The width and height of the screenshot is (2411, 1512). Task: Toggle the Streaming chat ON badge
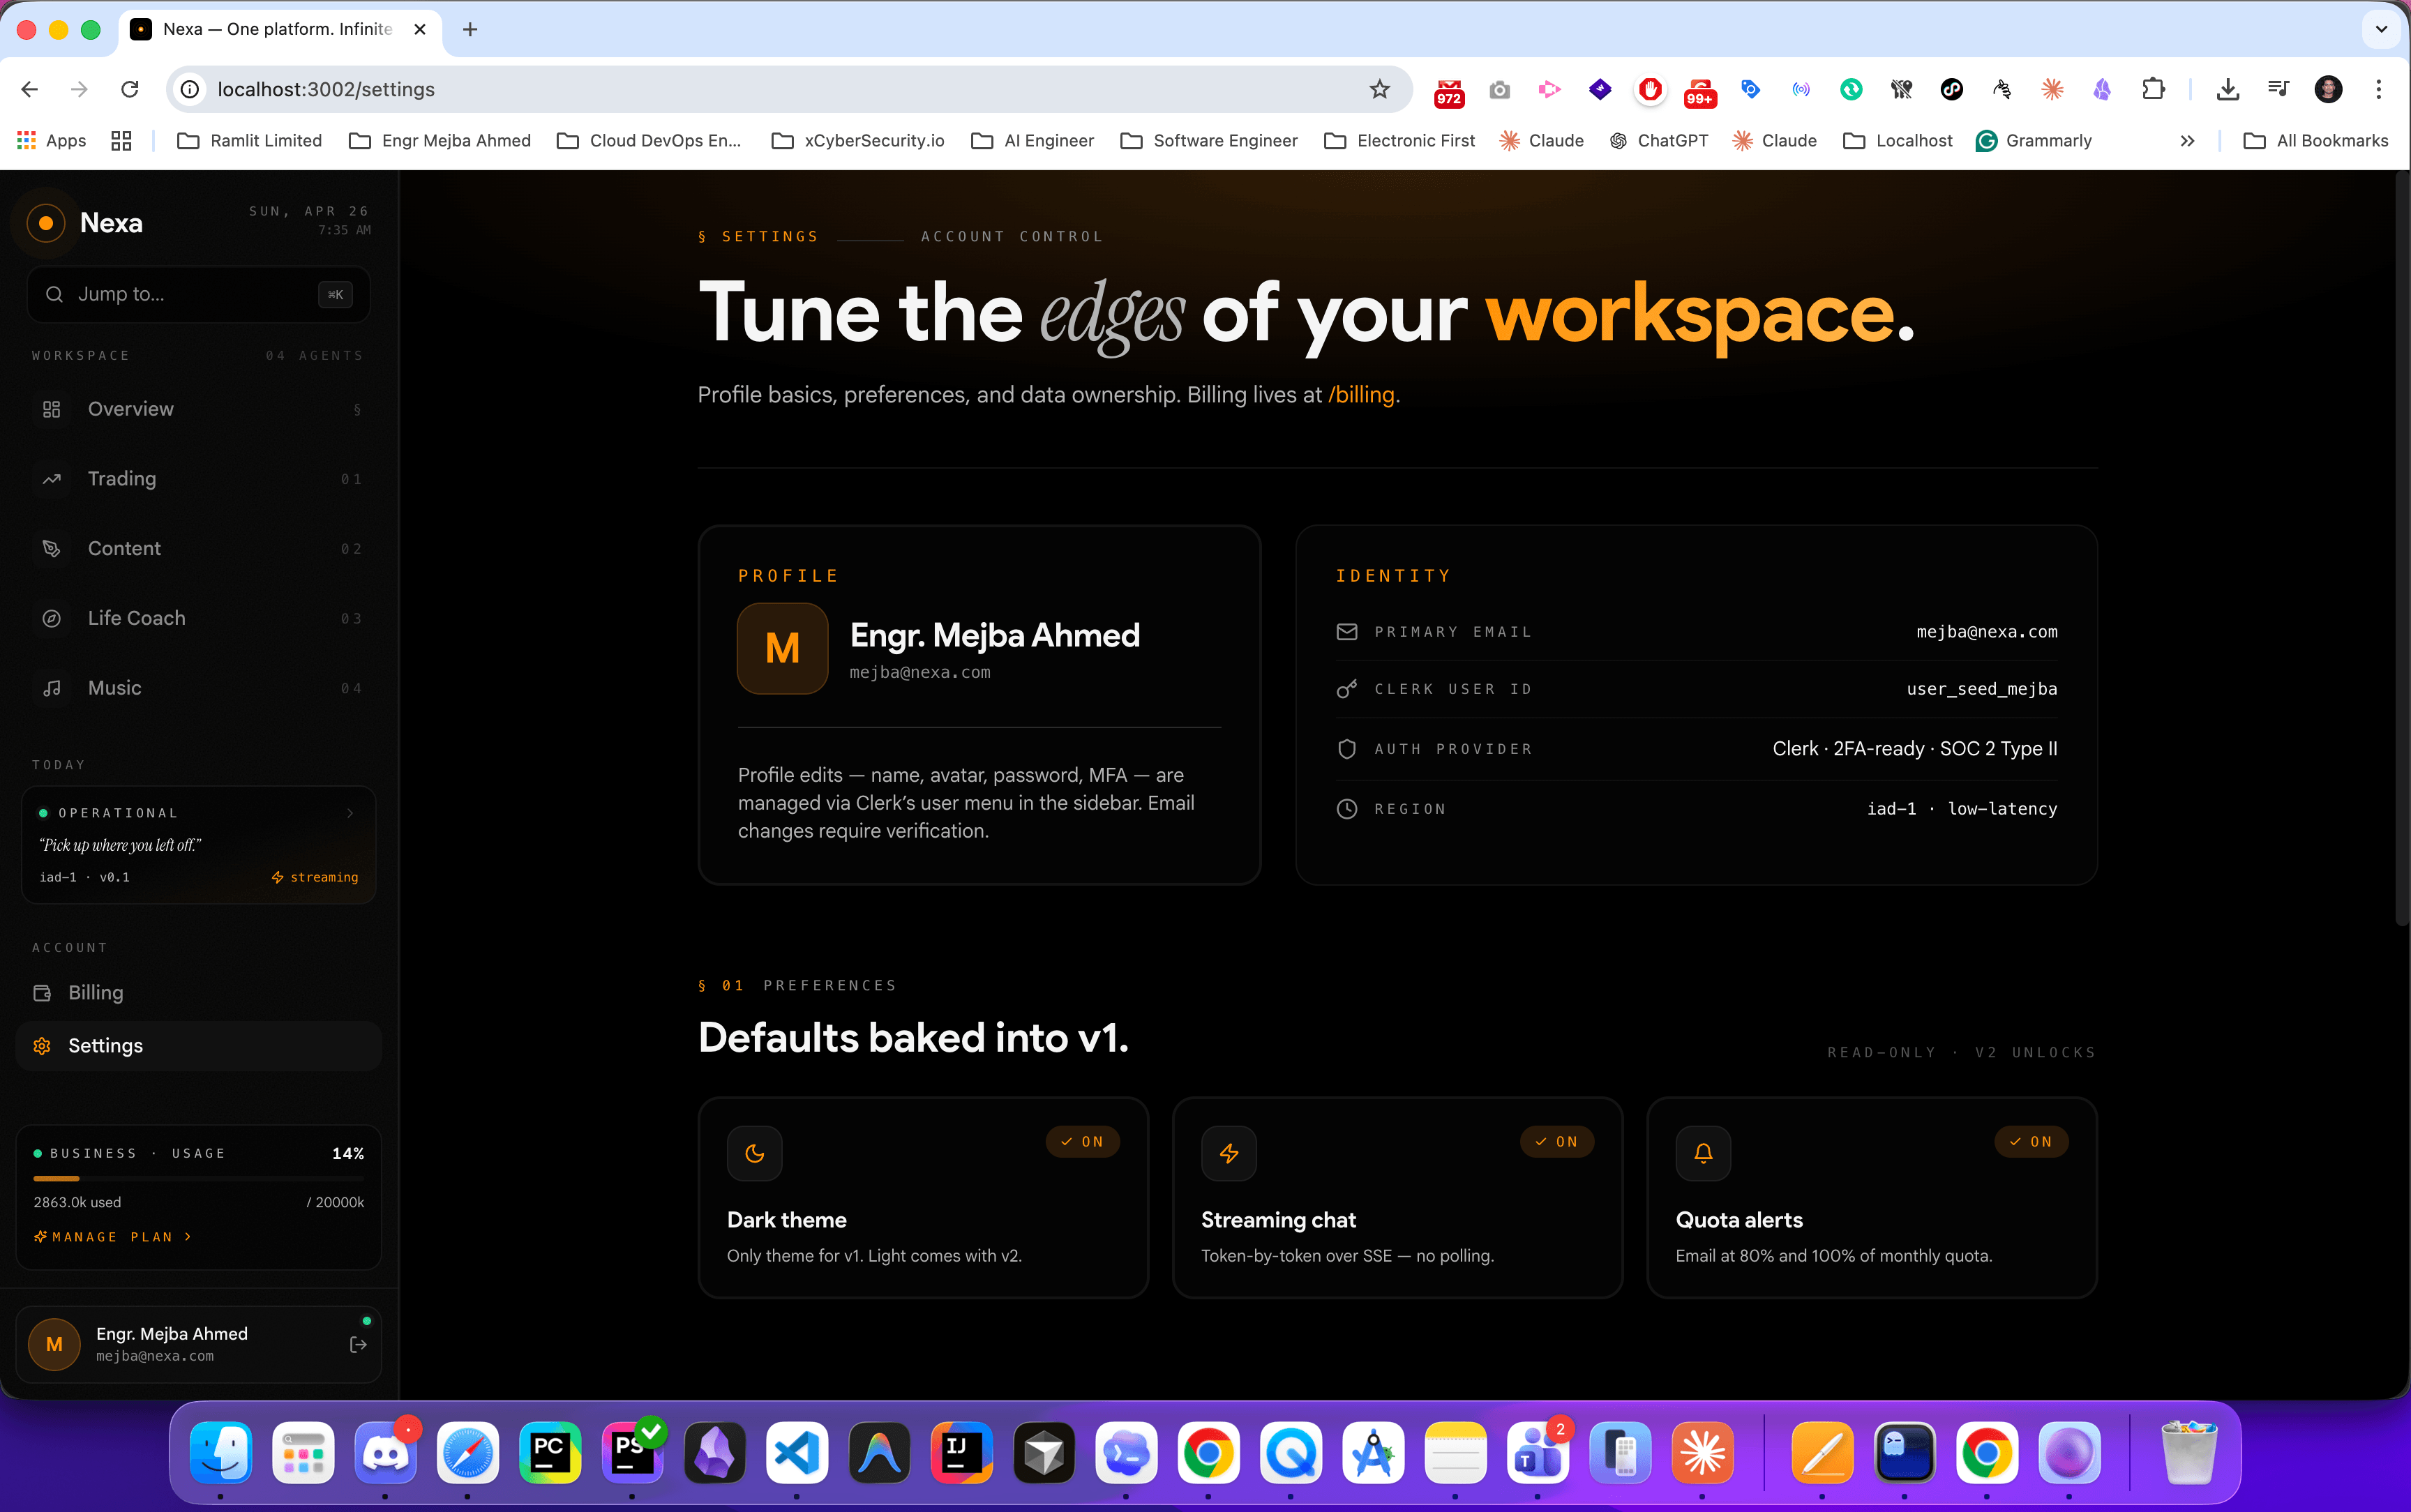pos(1556,1142)
